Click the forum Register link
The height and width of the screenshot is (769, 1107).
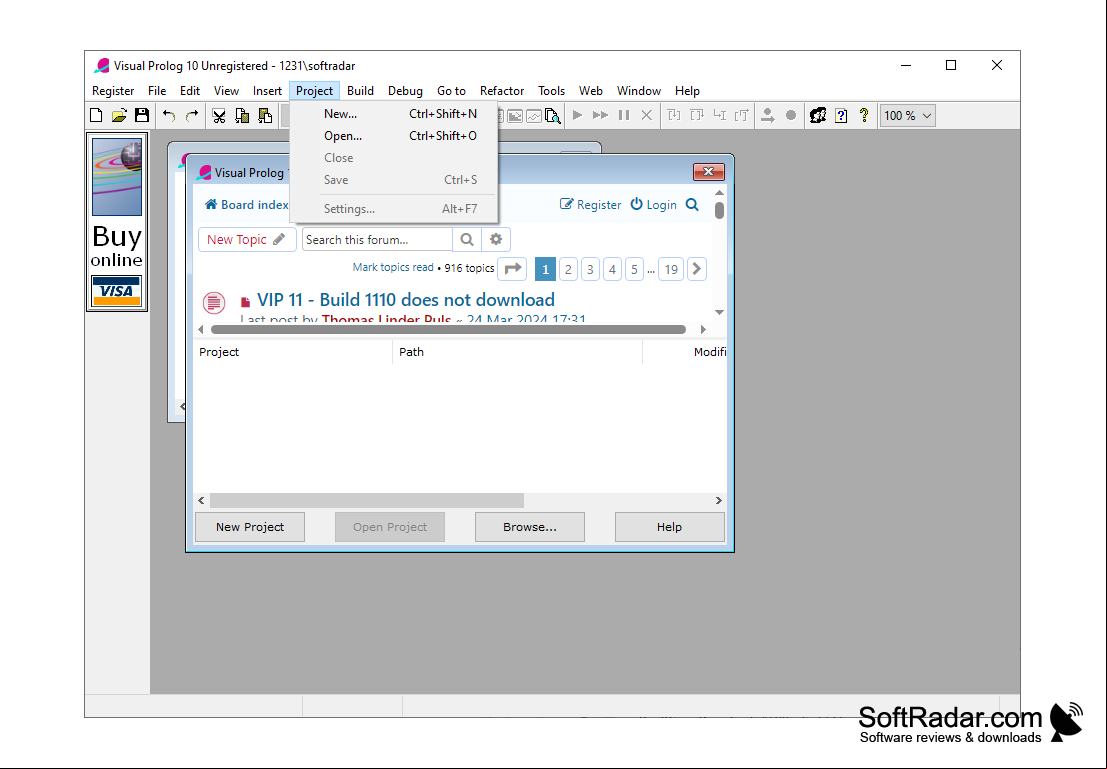click(591, 205)
